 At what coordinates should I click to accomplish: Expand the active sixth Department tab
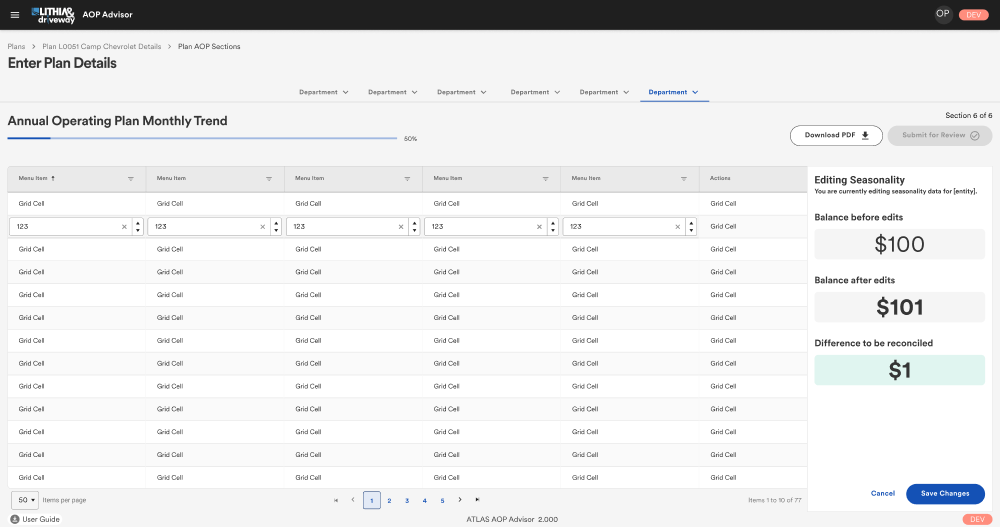673,92
